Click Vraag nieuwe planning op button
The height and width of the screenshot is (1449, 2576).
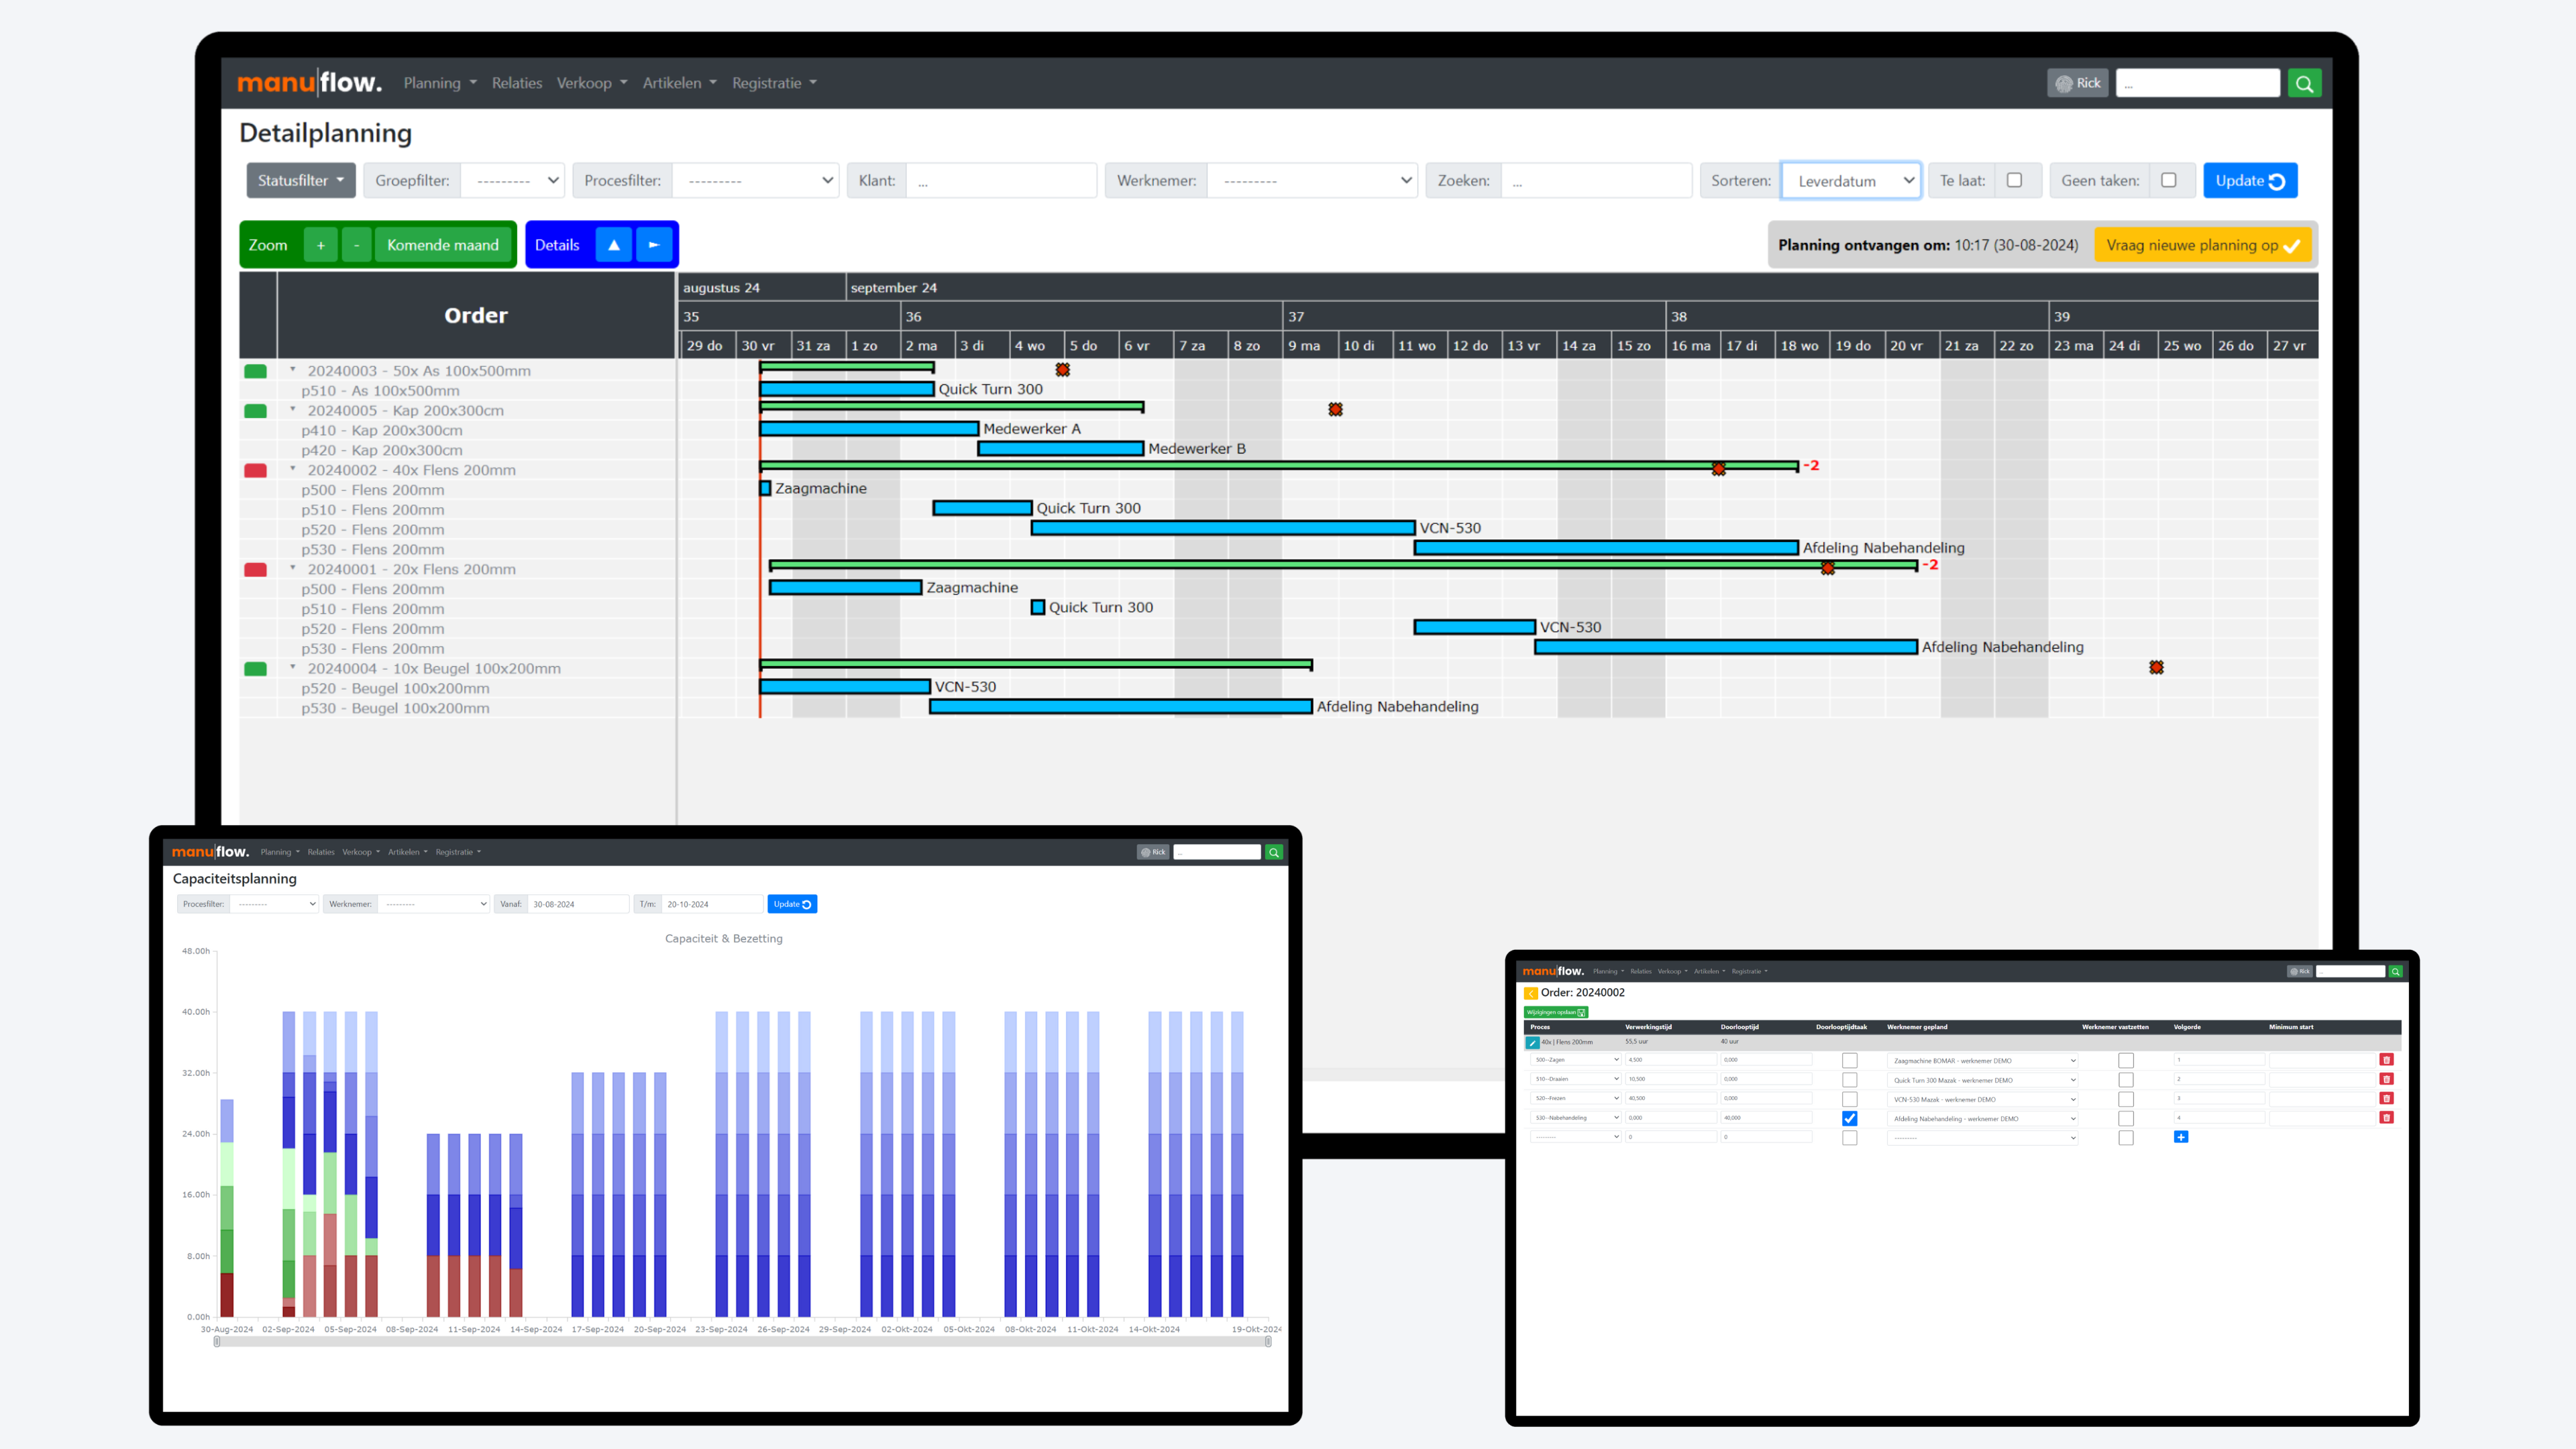click(2202, 245)
